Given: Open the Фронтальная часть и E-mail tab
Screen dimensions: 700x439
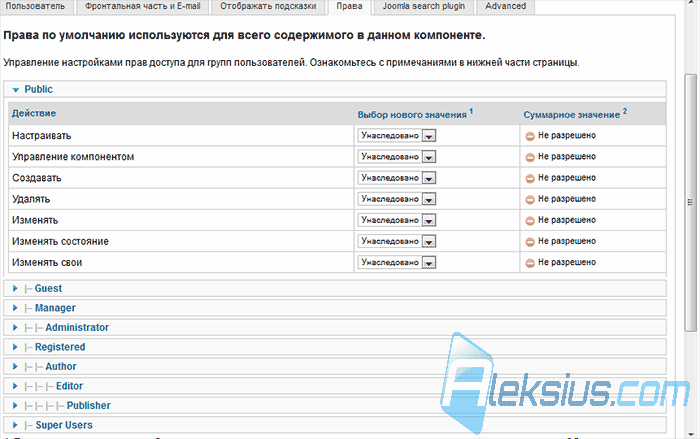Looking at the screenshot, I should point(142,7).
